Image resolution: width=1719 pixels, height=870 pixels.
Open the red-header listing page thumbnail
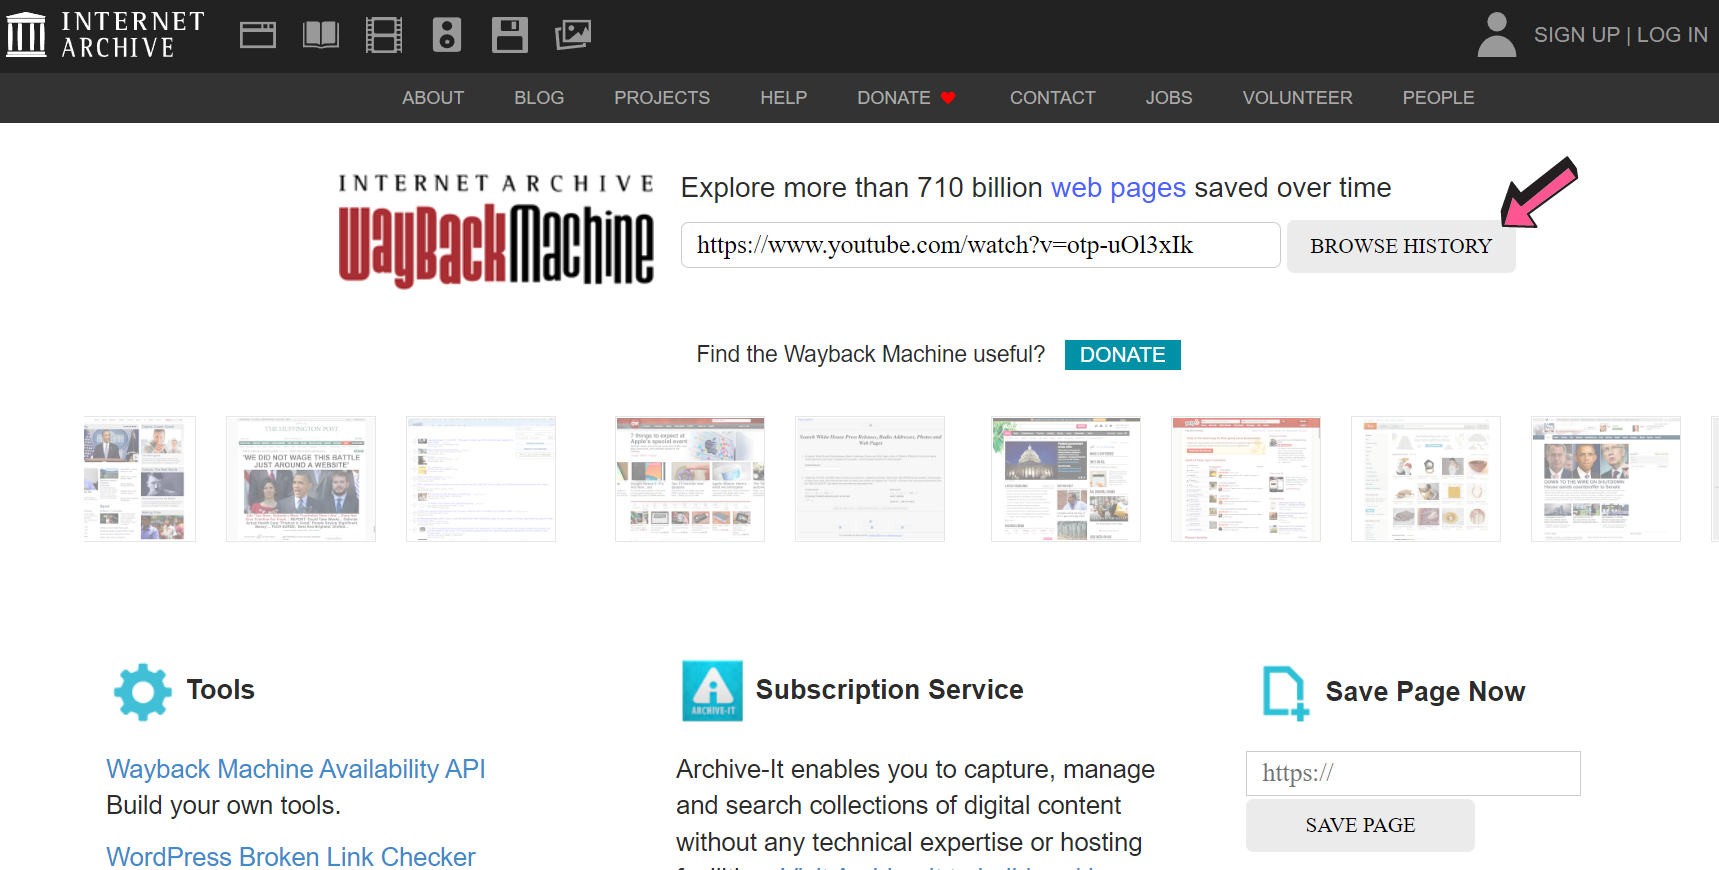(1246, 479)
